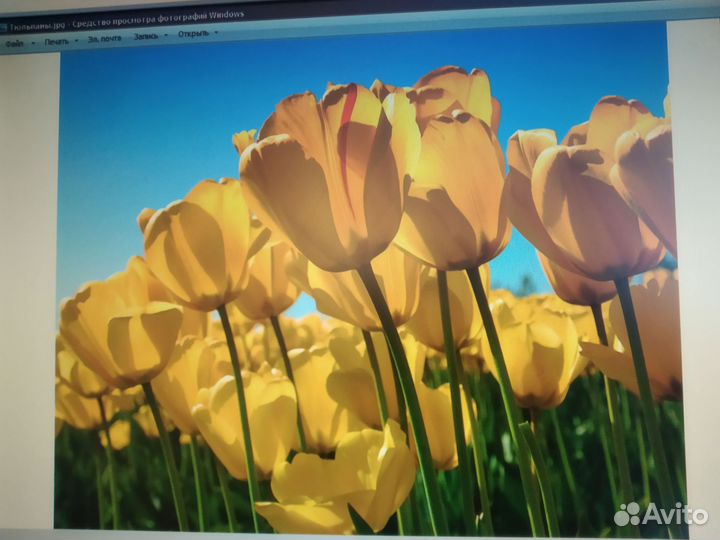Click the Avito watermark logo

[x=626, y=514]
